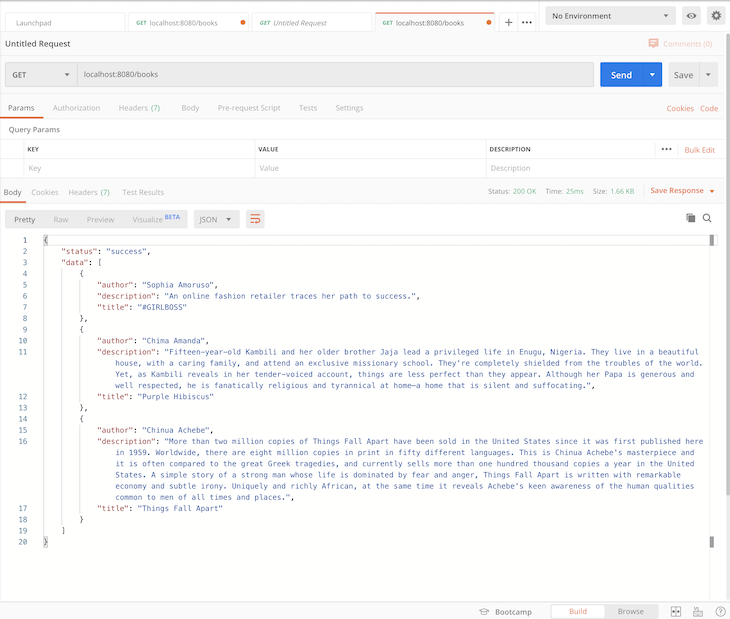
Task: Switch to the Launchpad tab
Action: tap(65, 23)
